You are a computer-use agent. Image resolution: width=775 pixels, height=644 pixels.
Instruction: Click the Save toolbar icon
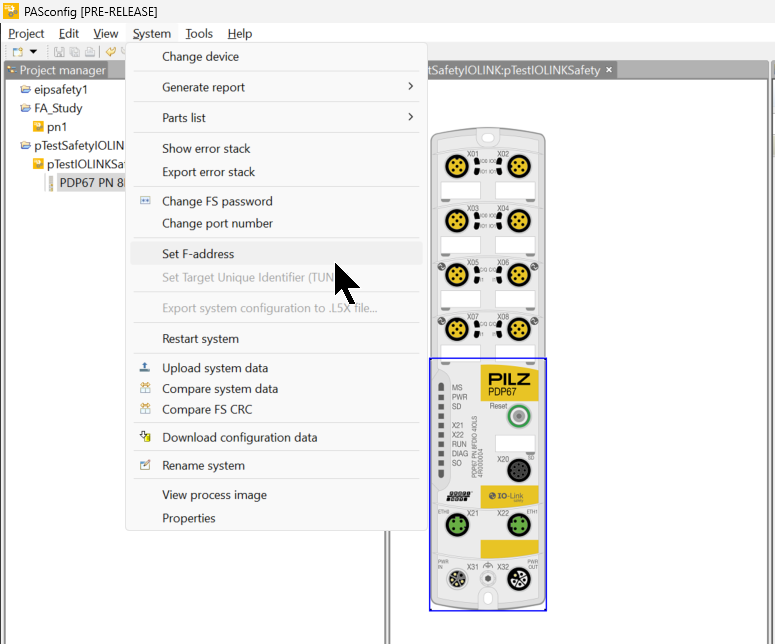pos(59,52)
